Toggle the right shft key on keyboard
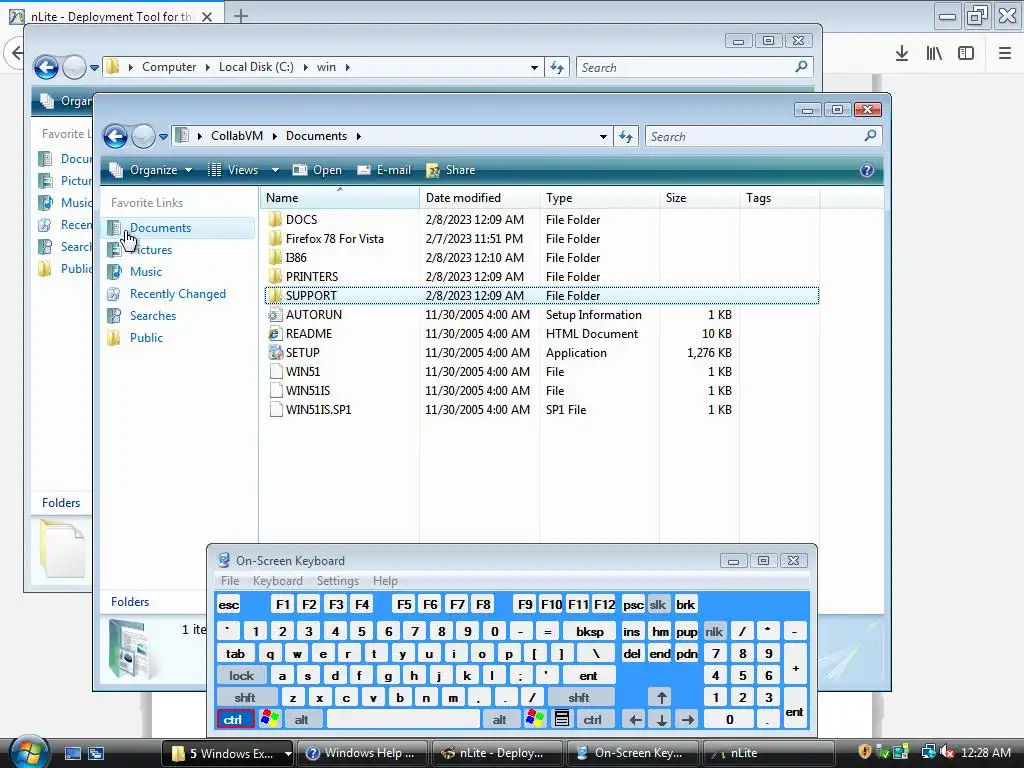 [579, 697]
